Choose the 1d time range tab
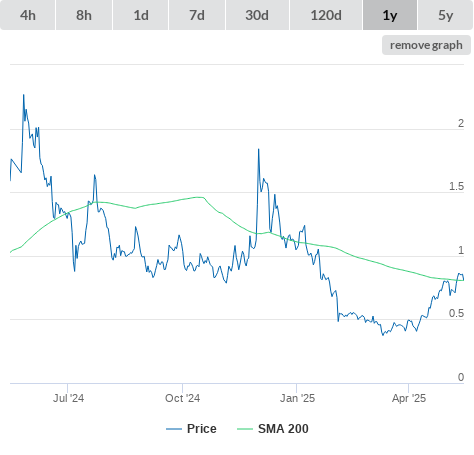474x455 pixels. pyautogui.click(x=141, y=15)
